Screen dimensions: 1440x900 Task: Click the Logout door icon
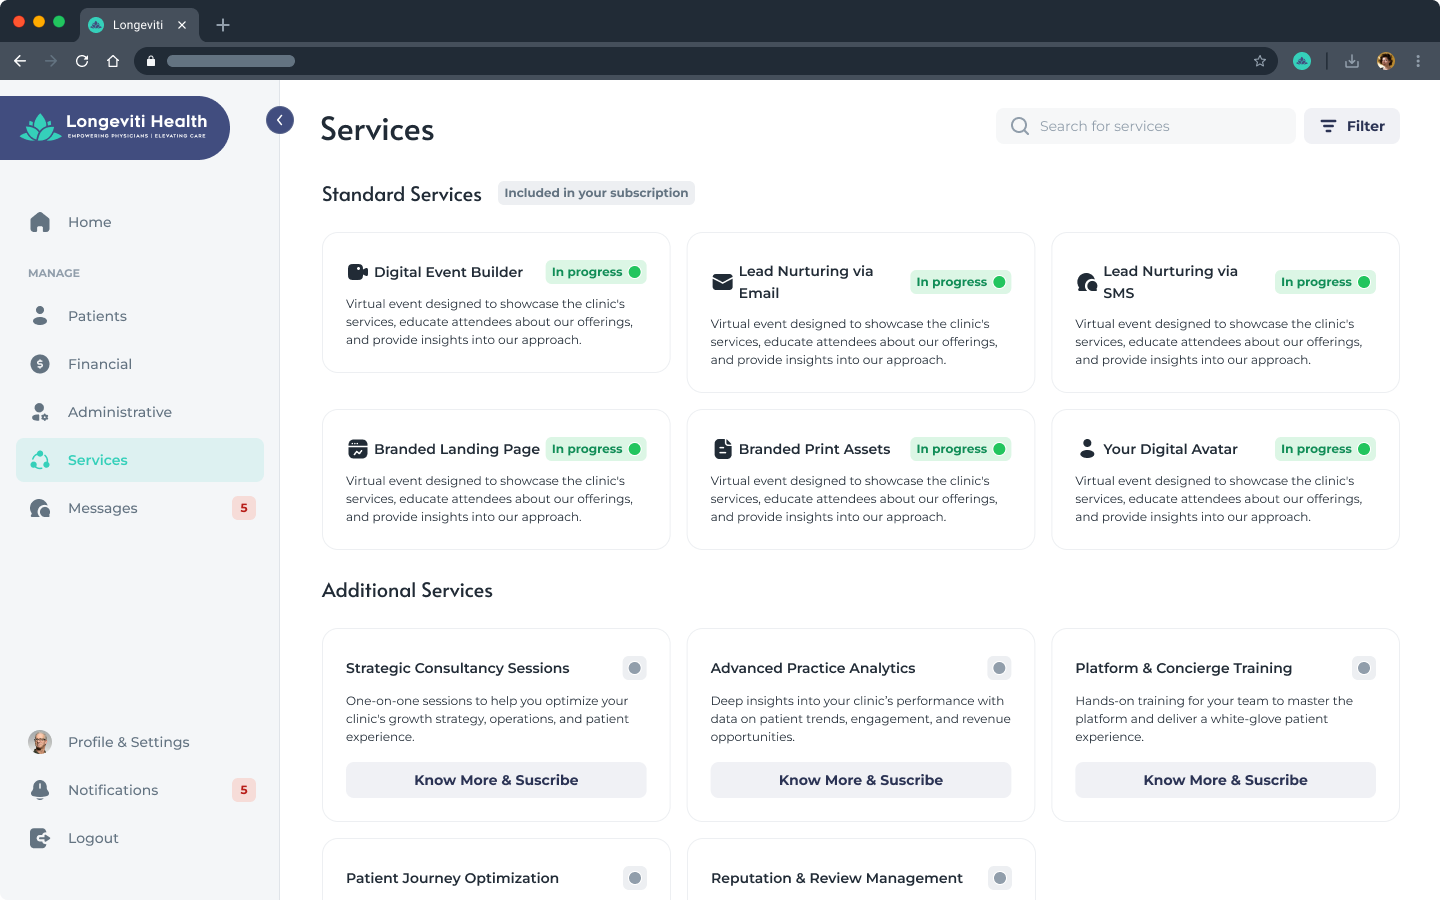(40, 838)
